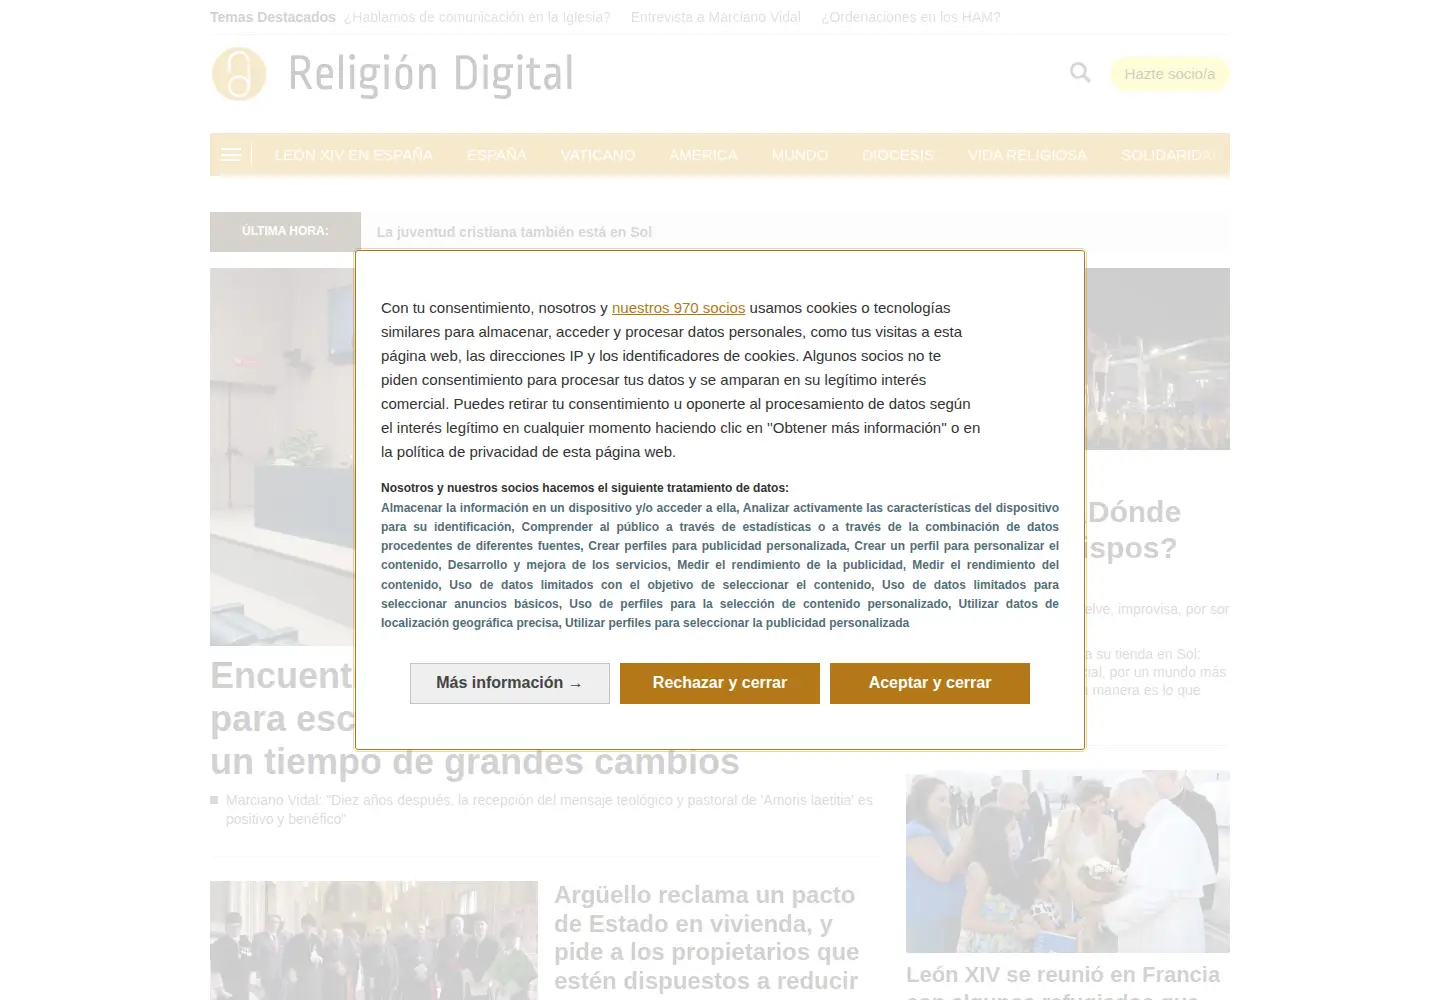Click Rechazar y cerrar button
Image resolution: width=1440 pixels, height=1000 pixels.
tap(720, 683)
